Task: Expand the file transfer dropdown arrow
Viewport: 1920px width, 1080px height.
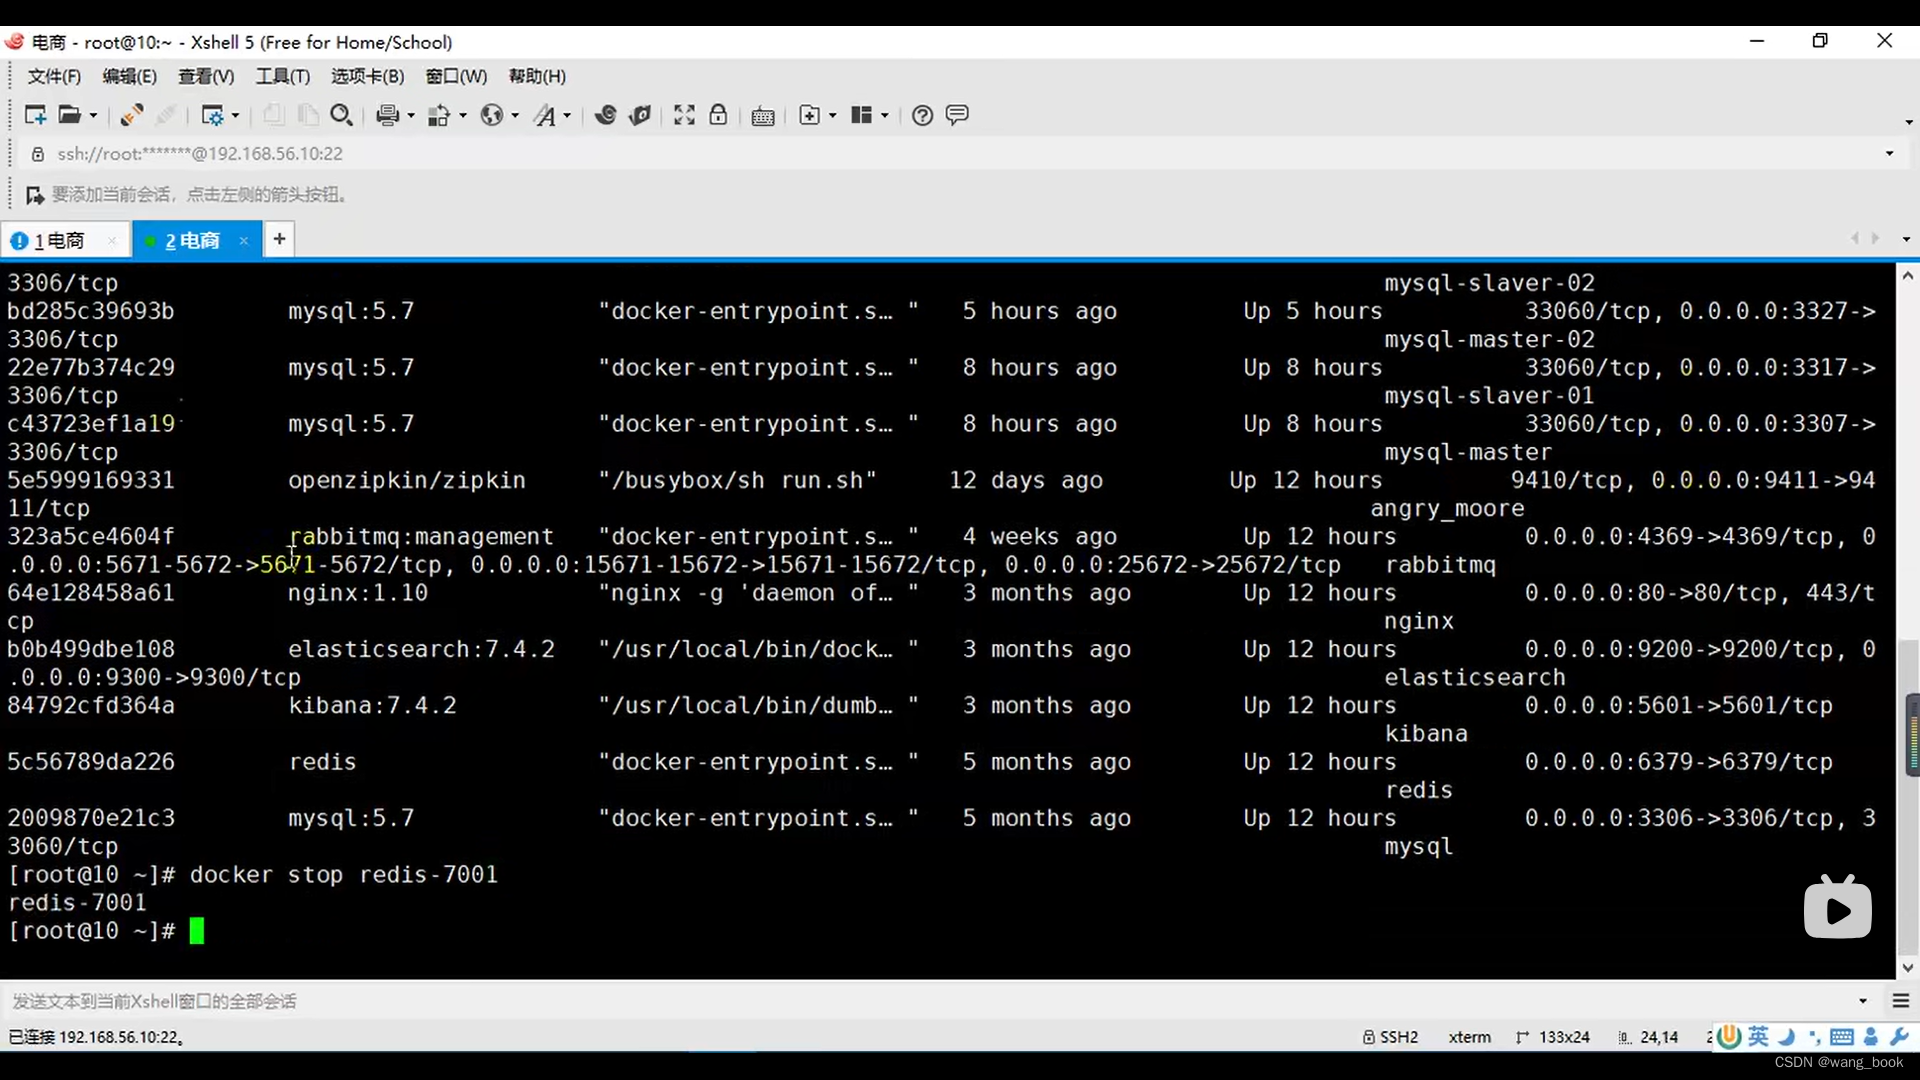Action: tap(463, 116)
